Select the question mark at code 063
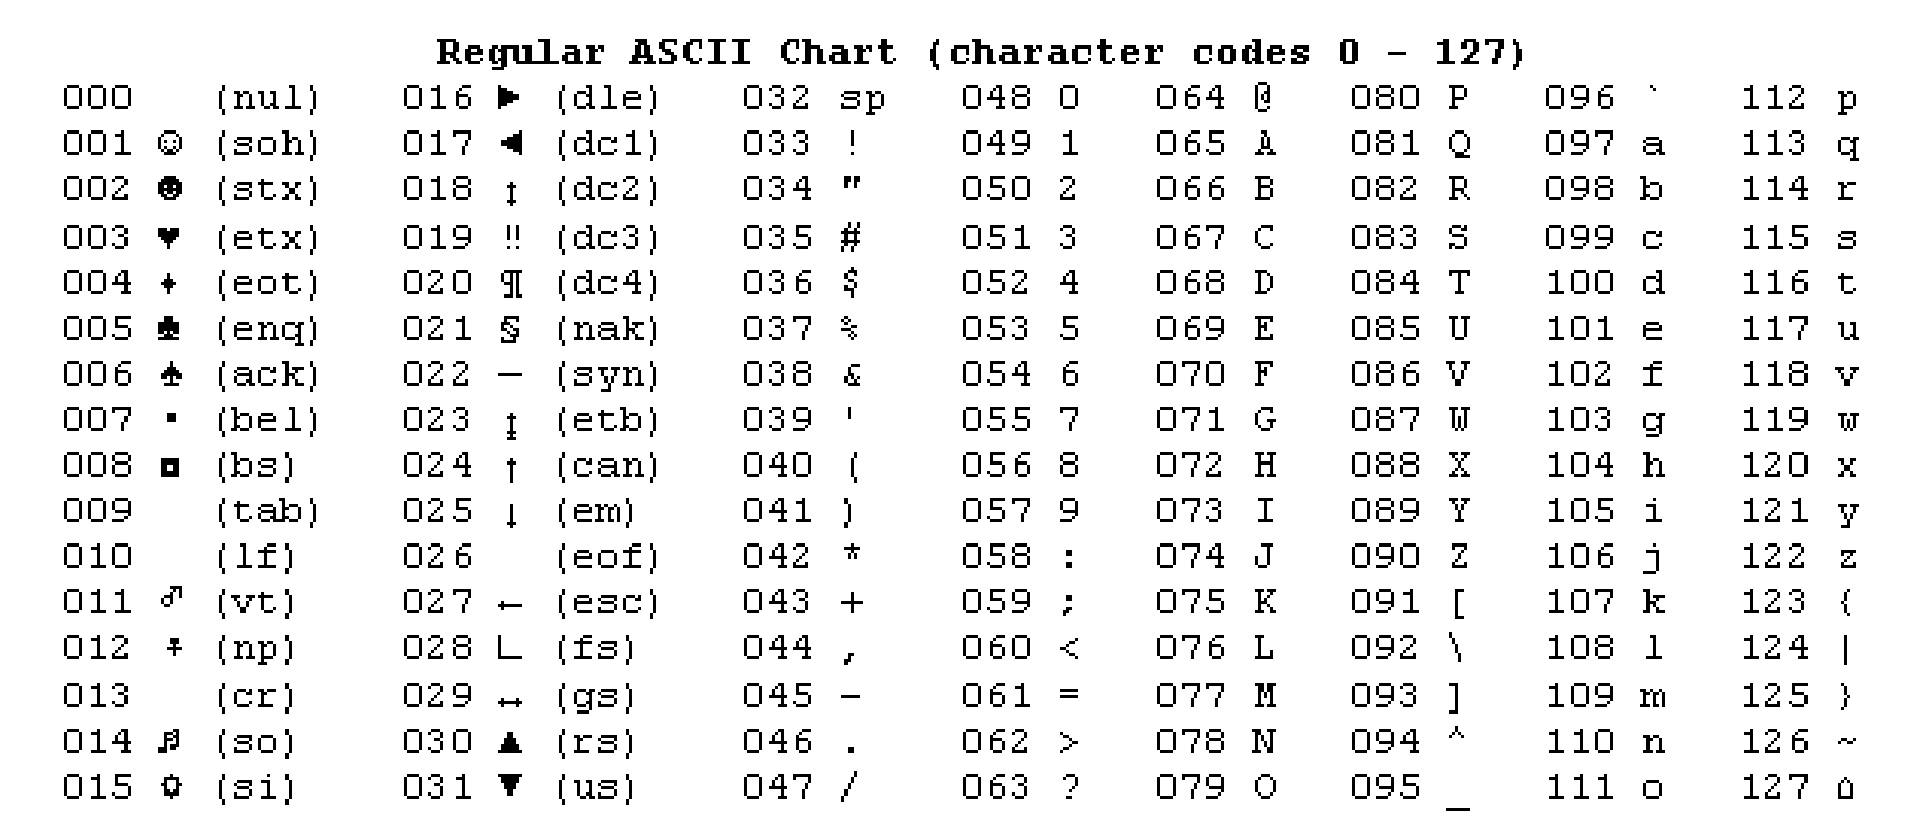Image resolution: width=1920 pixels, height=829 pixels. (1070, 787)
